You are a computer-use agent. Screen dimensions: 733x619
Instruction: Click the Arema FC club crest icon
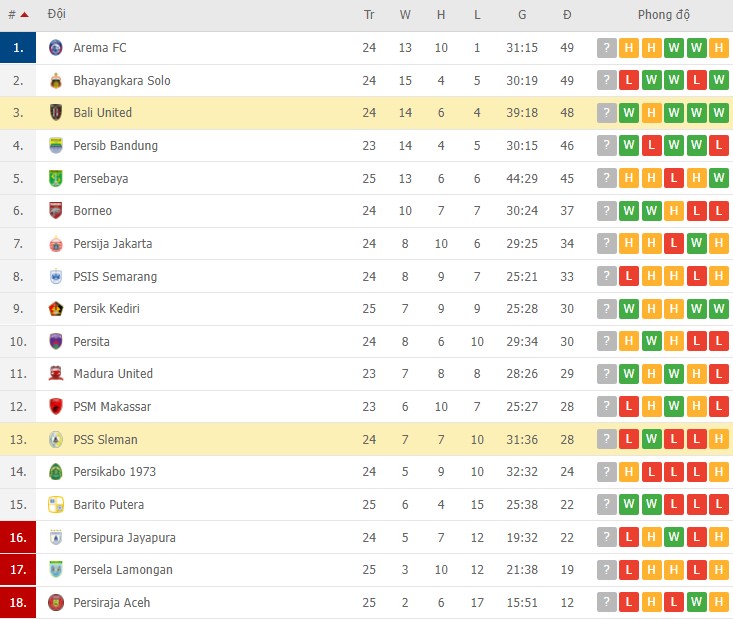(x=55, y=48)
